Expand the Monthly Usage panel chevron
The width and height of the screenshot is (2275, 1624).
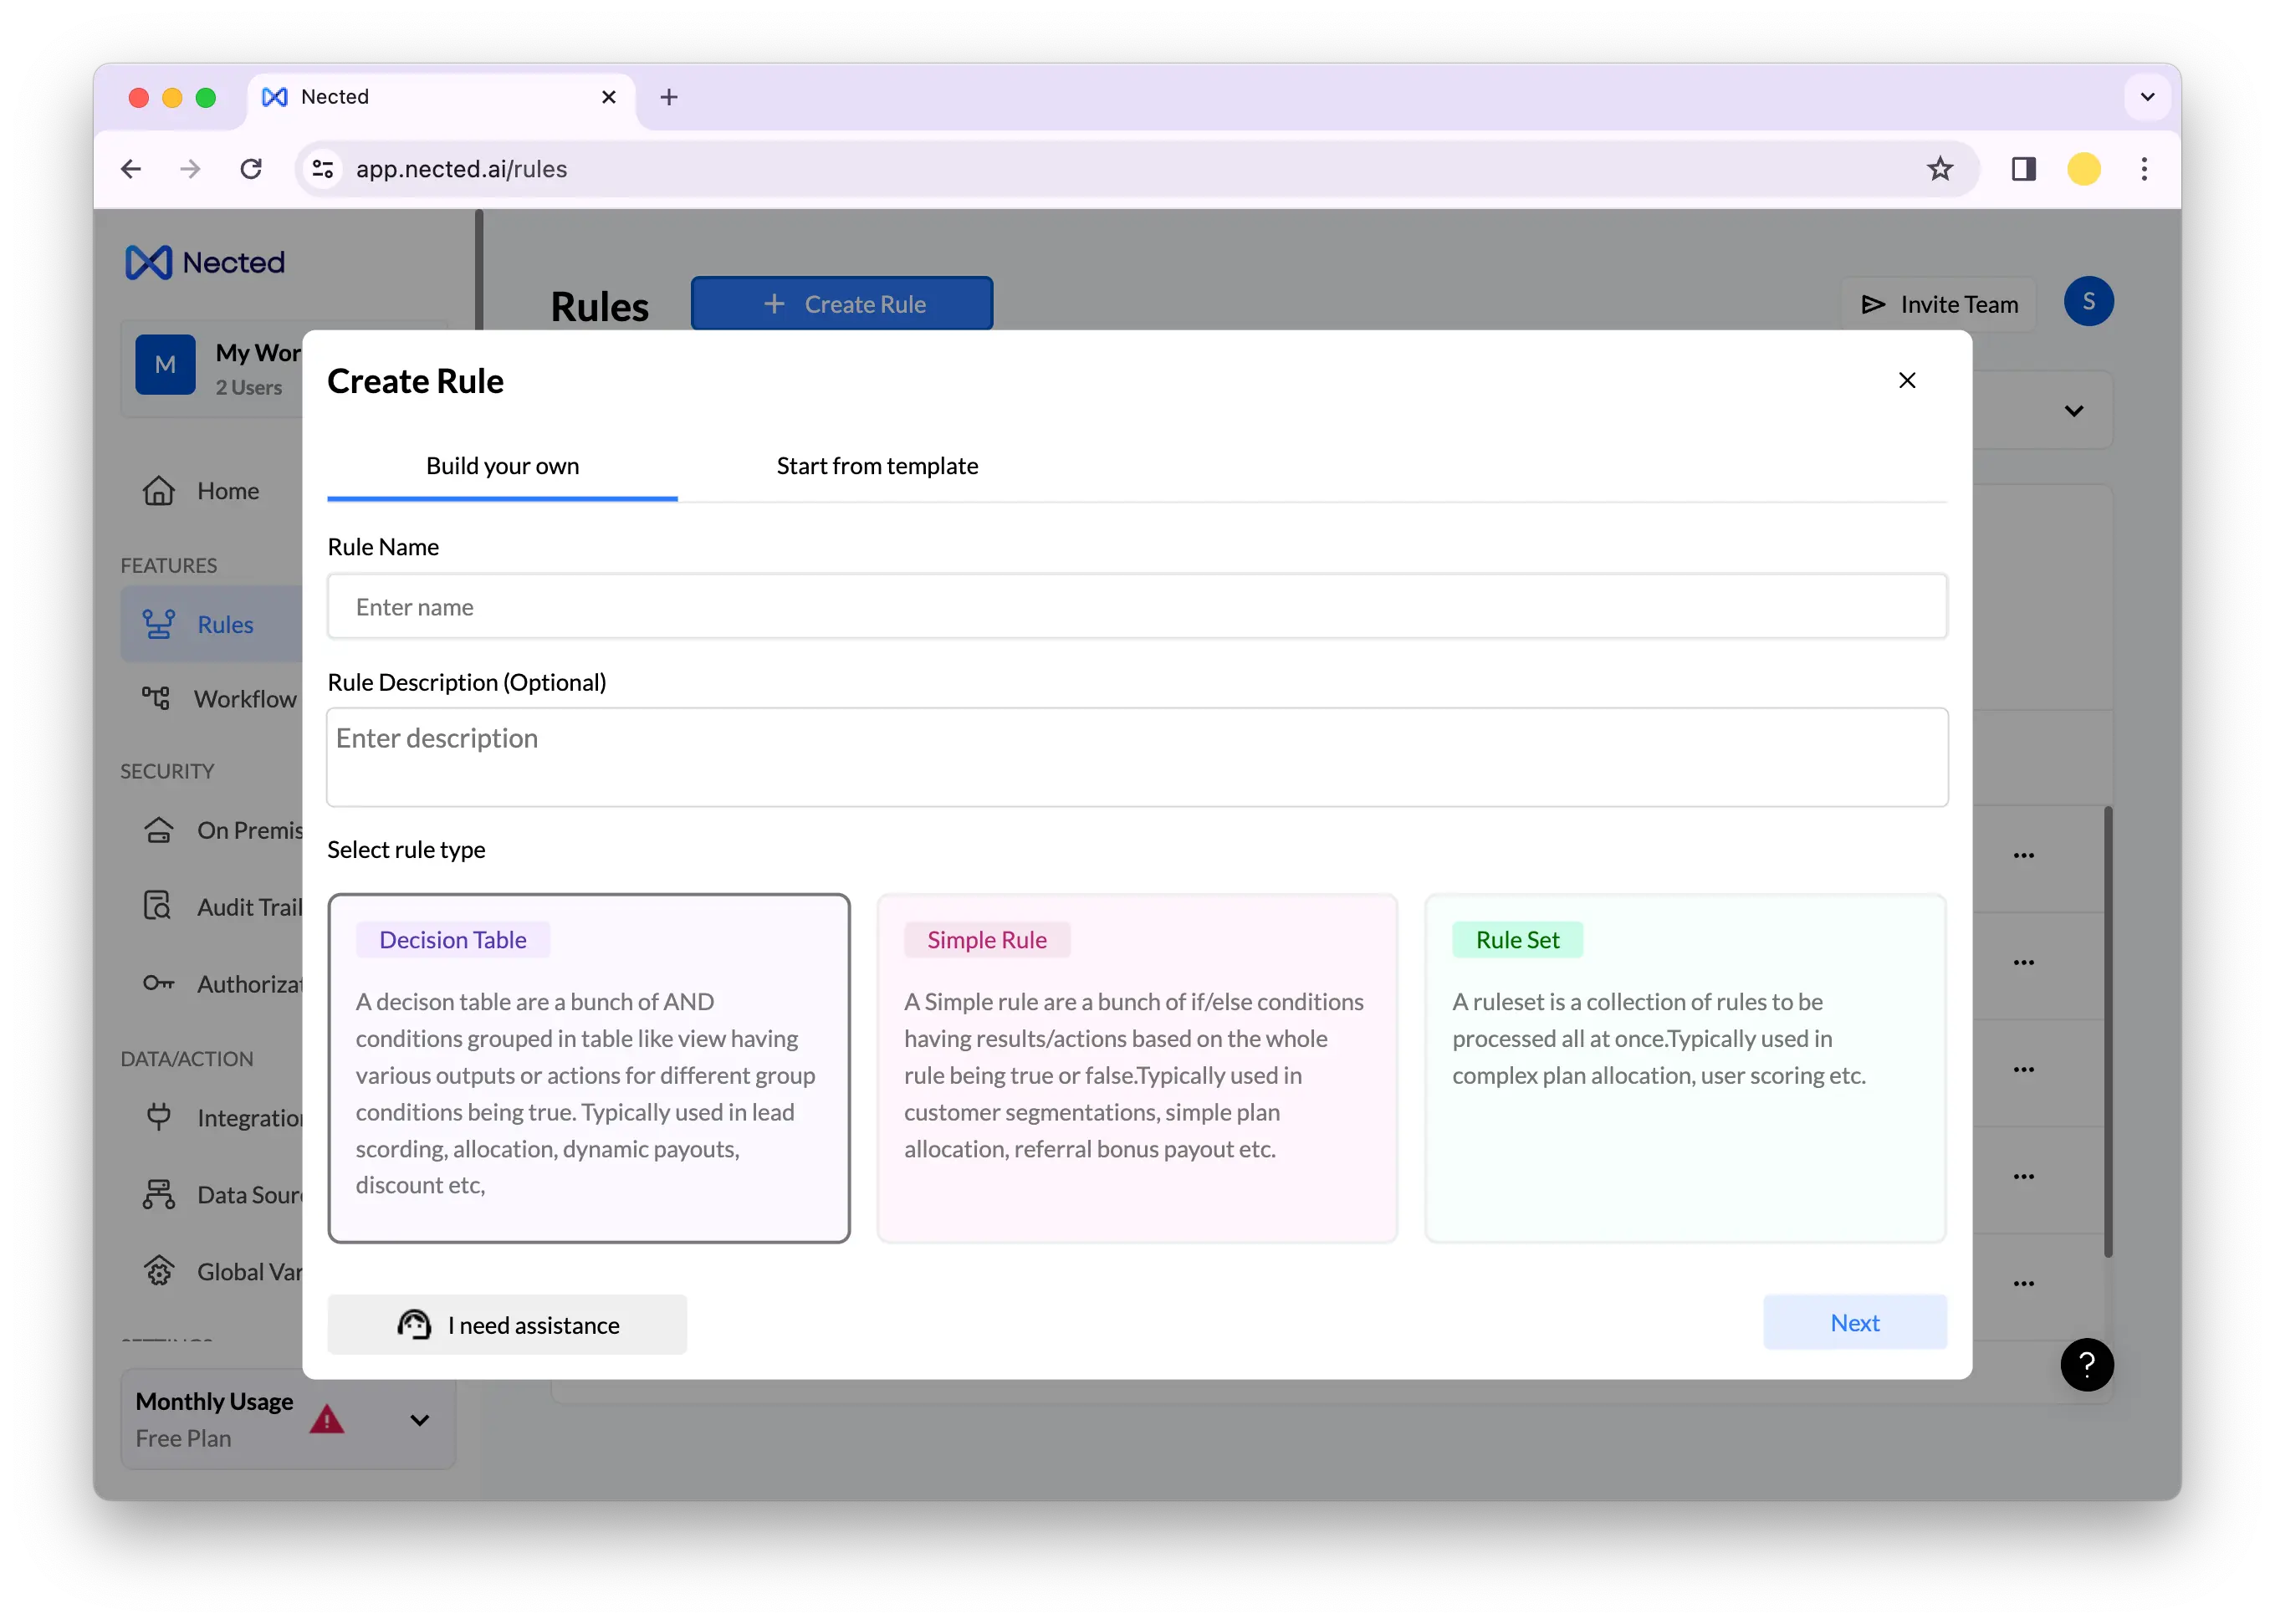[x=420, y=1419]
